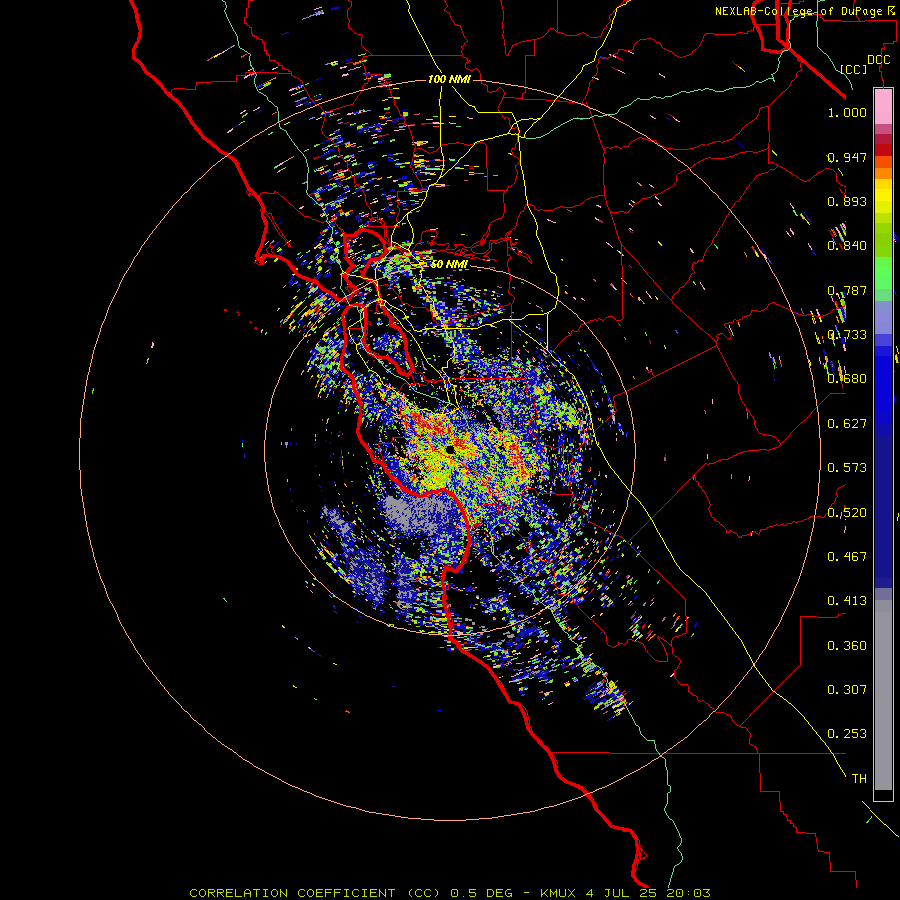Click the black radar site dot at center
This screenshot has height=900, width=900.
[x=449, y=449]
